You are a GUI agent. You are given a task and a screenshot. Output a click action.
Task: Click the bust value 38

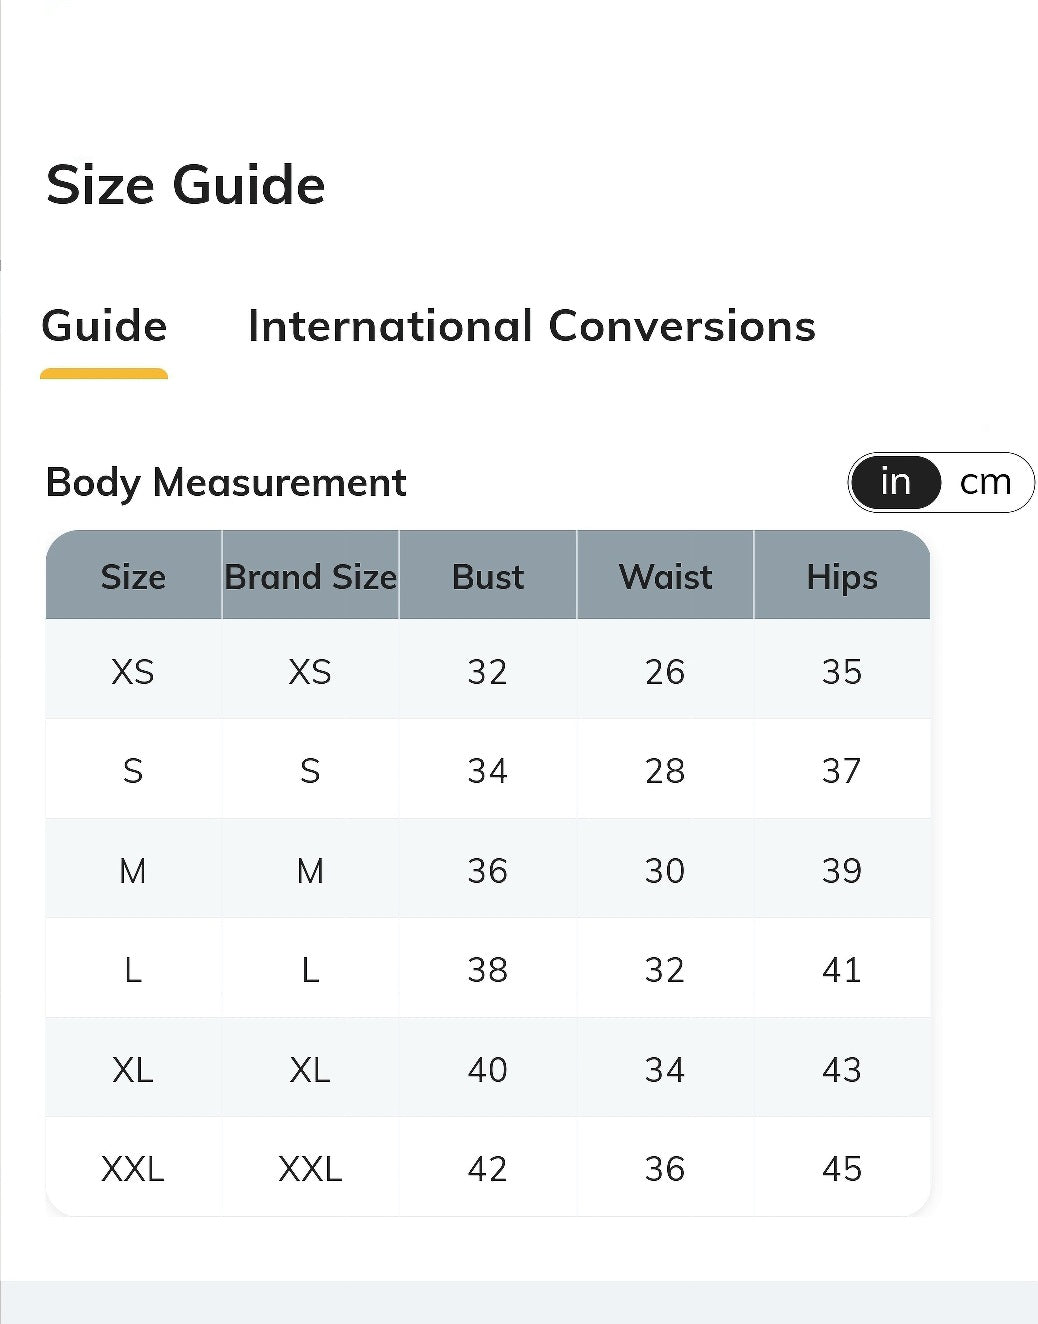pyautogui.click(x=488, y=969)
